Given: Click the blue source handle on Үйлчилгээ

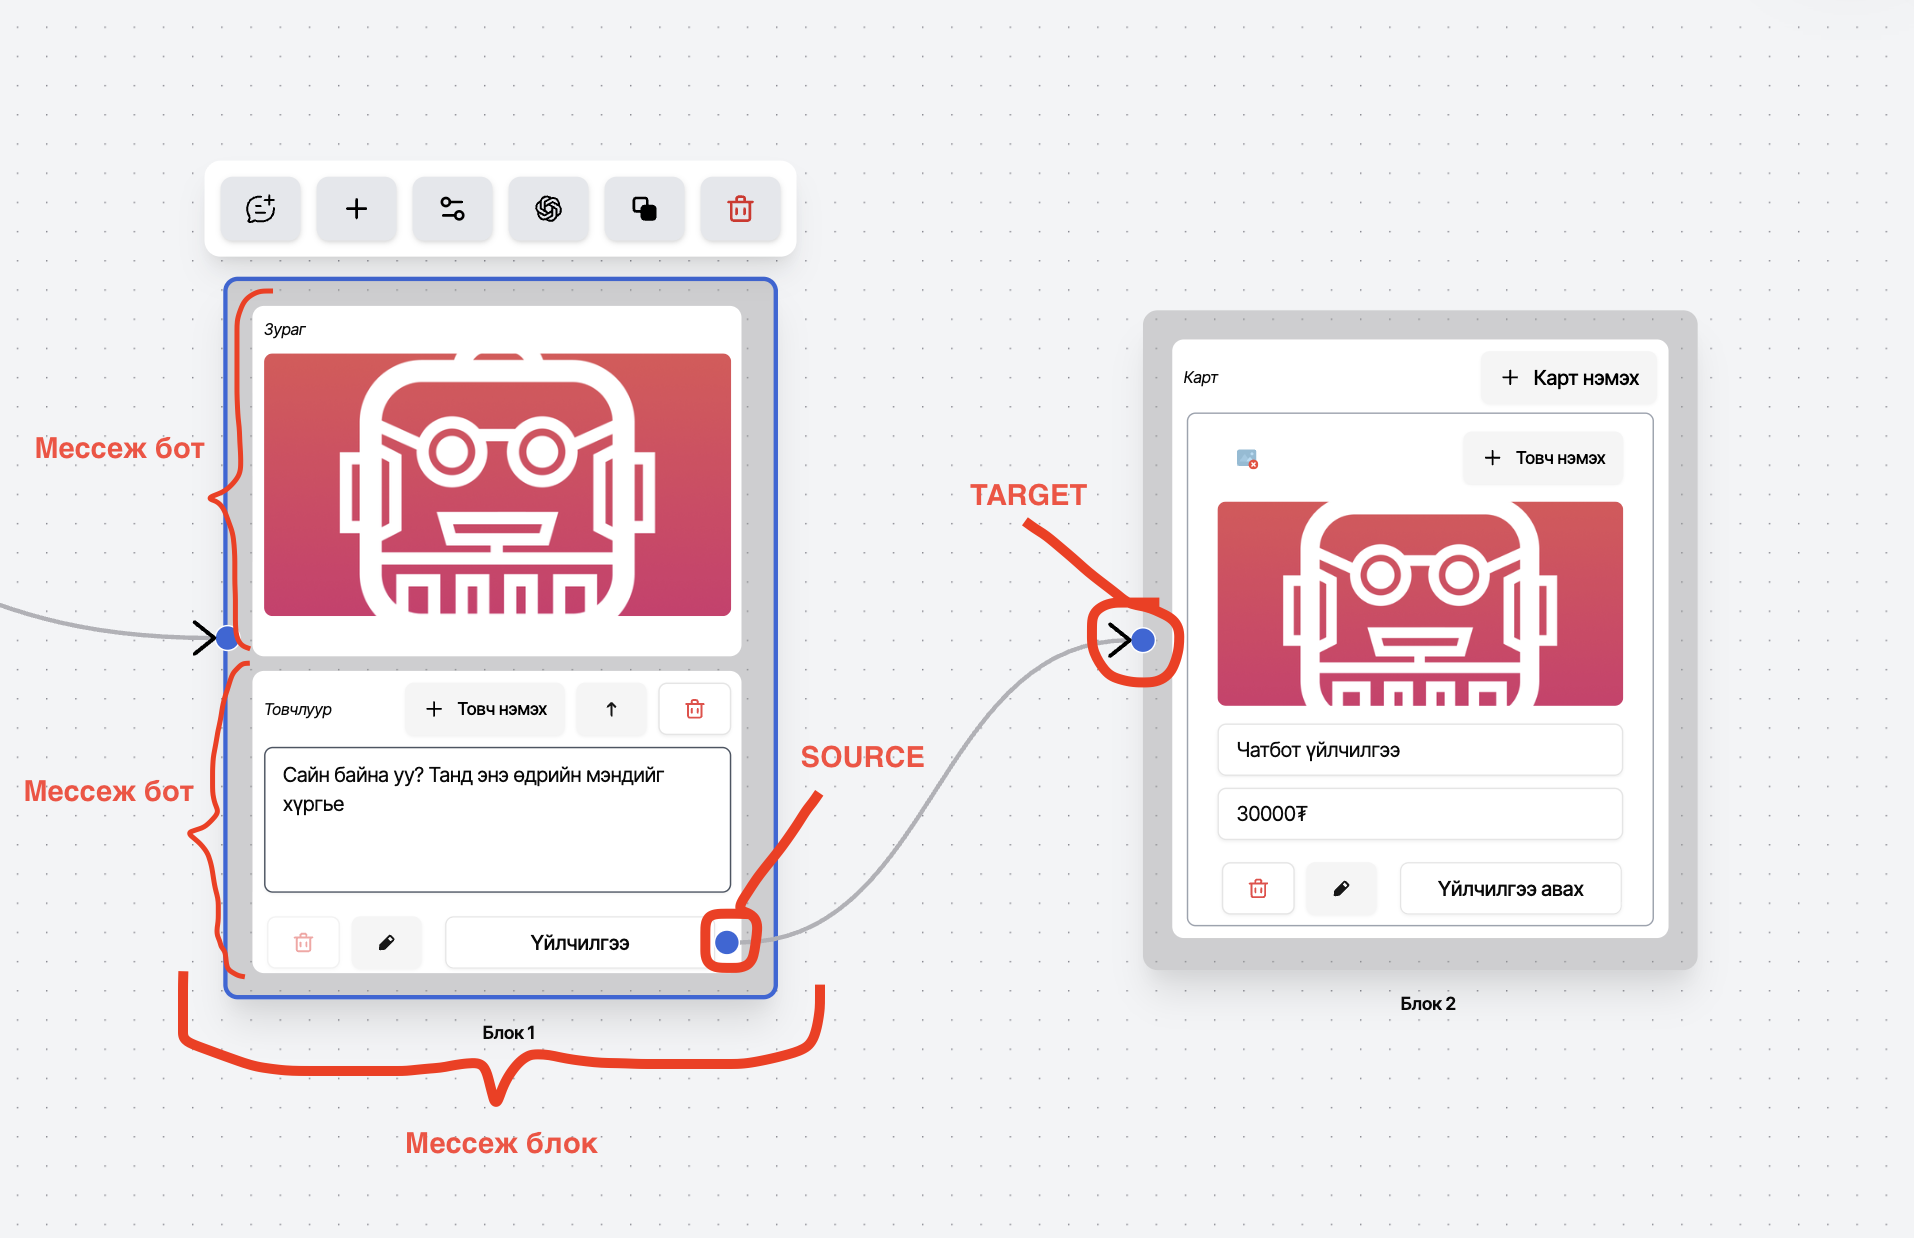Looking at the screenshot, I should click(727, 942).
